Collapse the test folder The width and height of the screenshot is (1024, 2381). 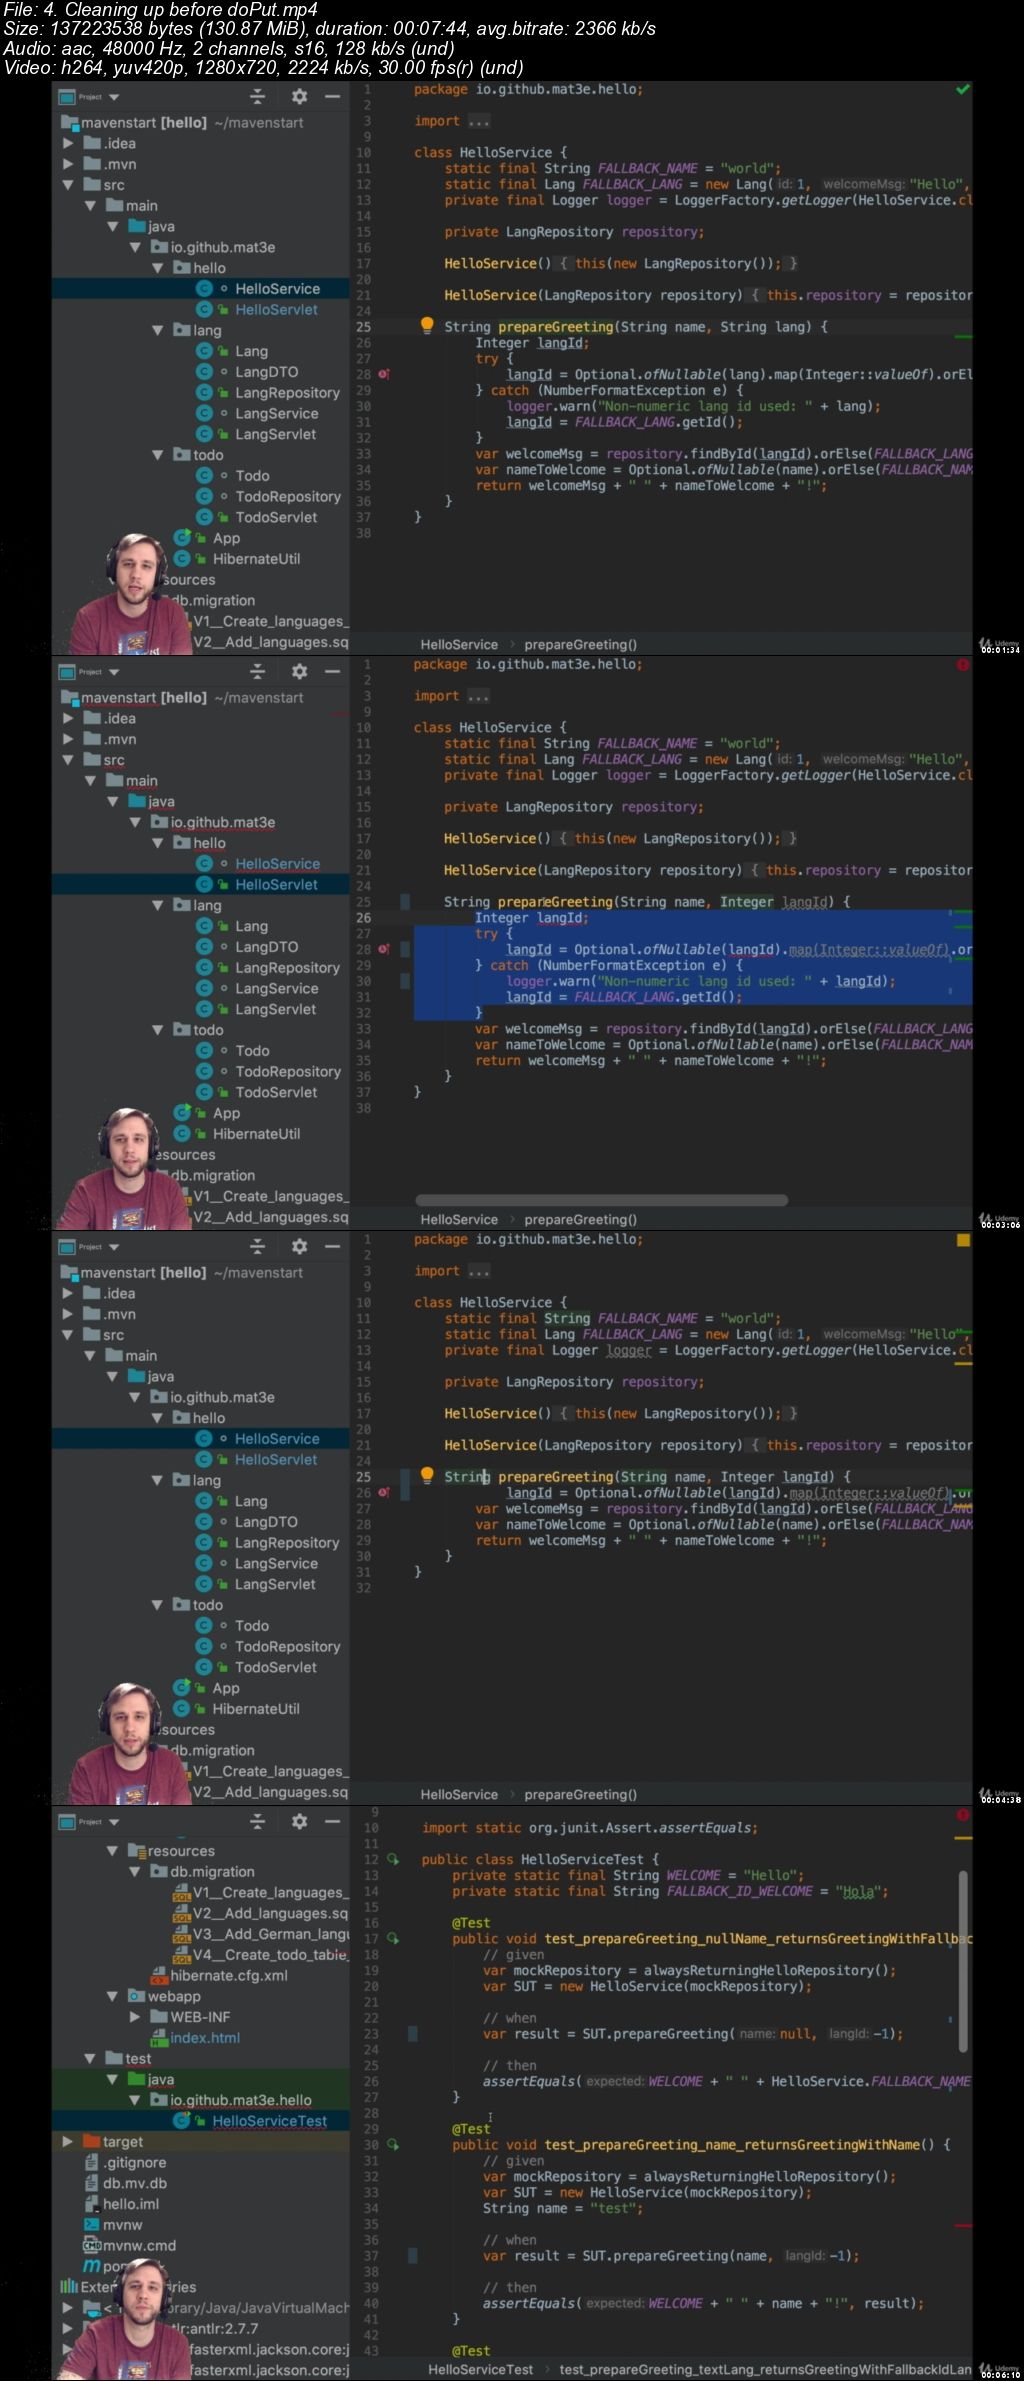91,2058
